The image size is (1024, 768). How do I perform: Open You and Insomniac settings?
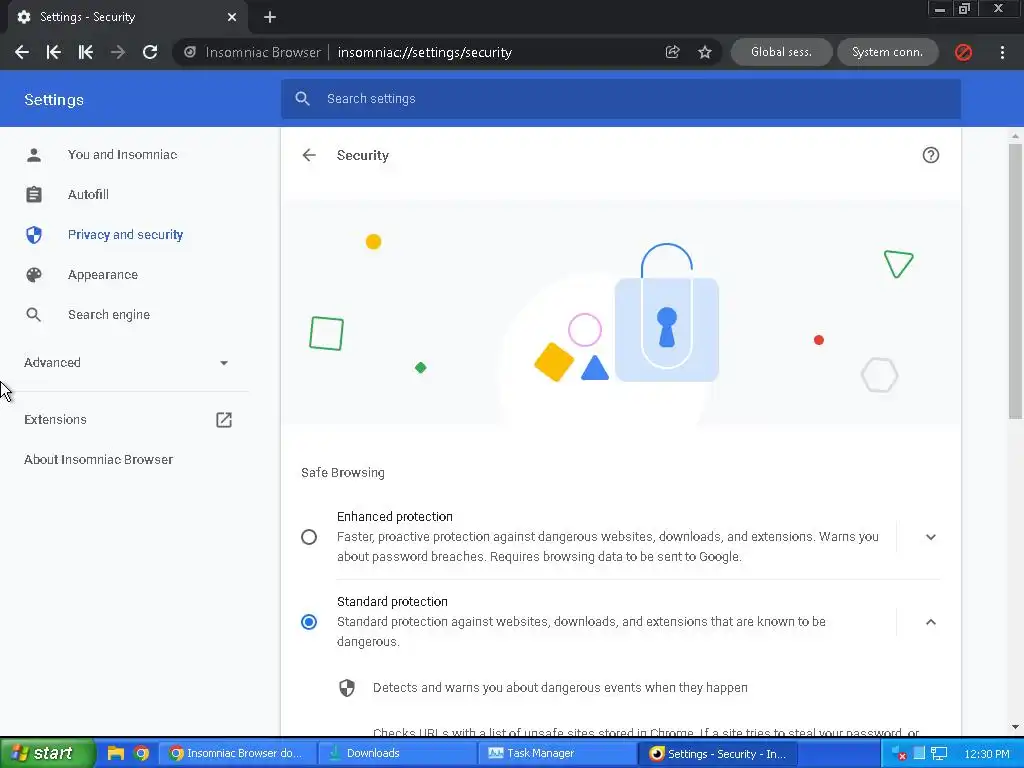pos(124,155)
